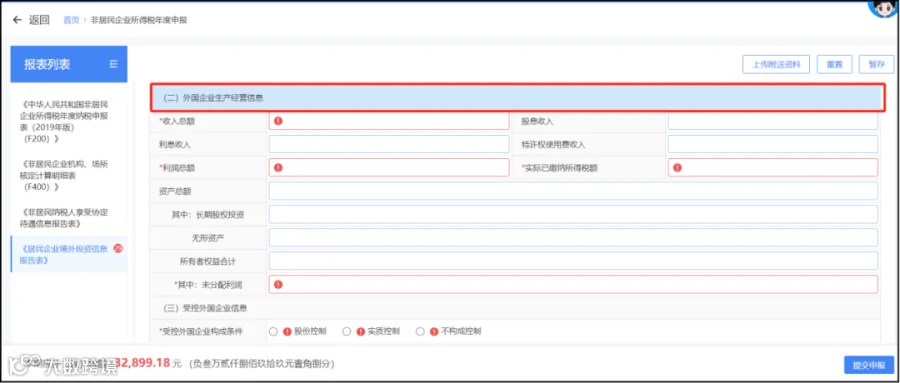The width and height of the screenshot is (900, 383).
Task: Click the error icon next to 实质控制
Action: coord(360,331)
